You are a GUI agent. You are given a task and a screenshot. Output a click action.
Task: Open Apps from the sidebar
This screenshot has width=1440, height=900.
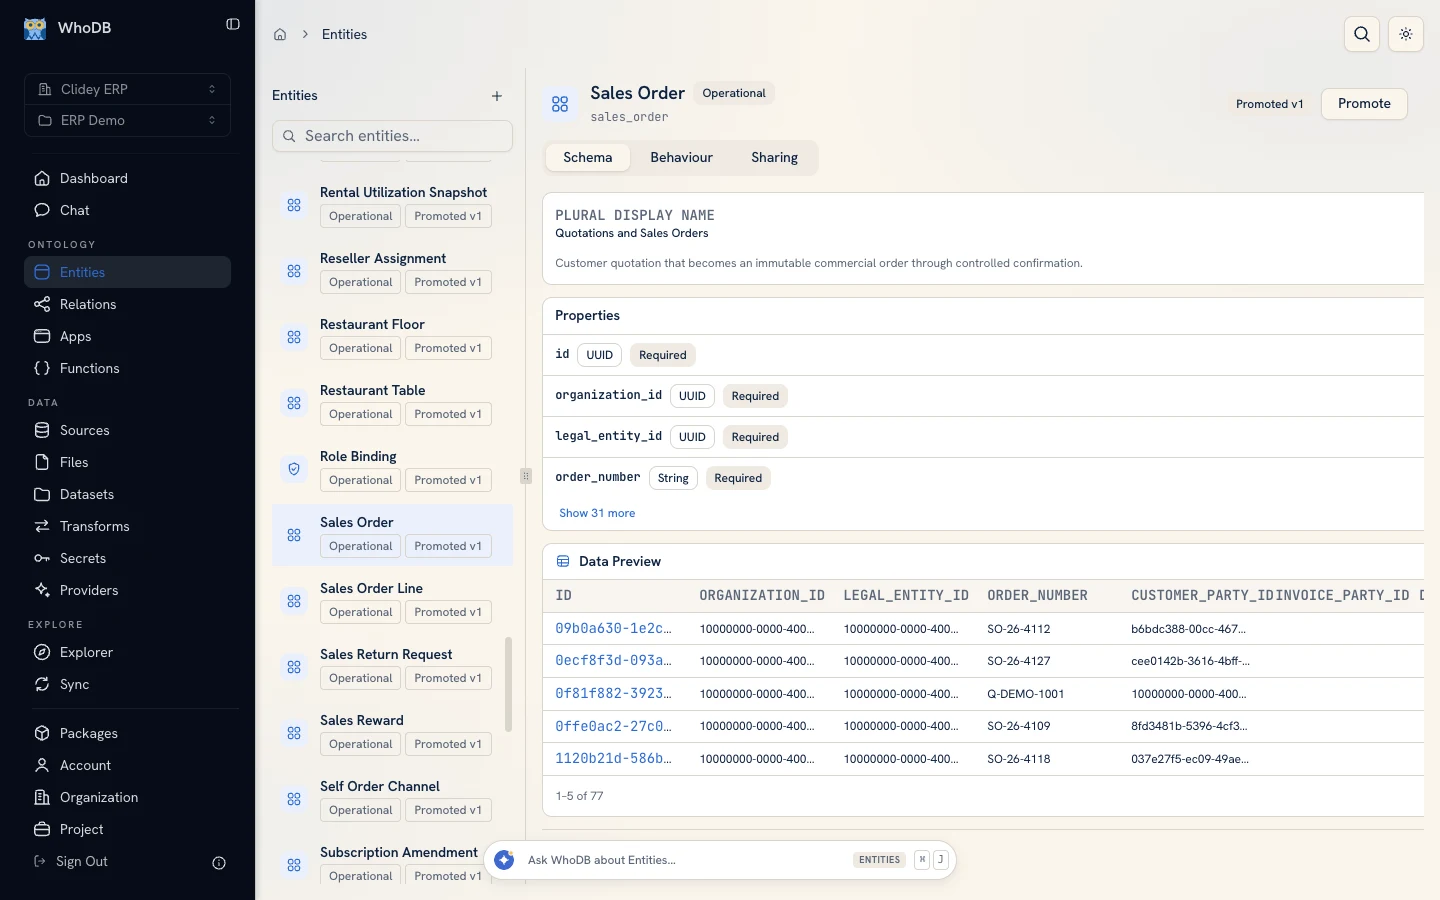128,336
